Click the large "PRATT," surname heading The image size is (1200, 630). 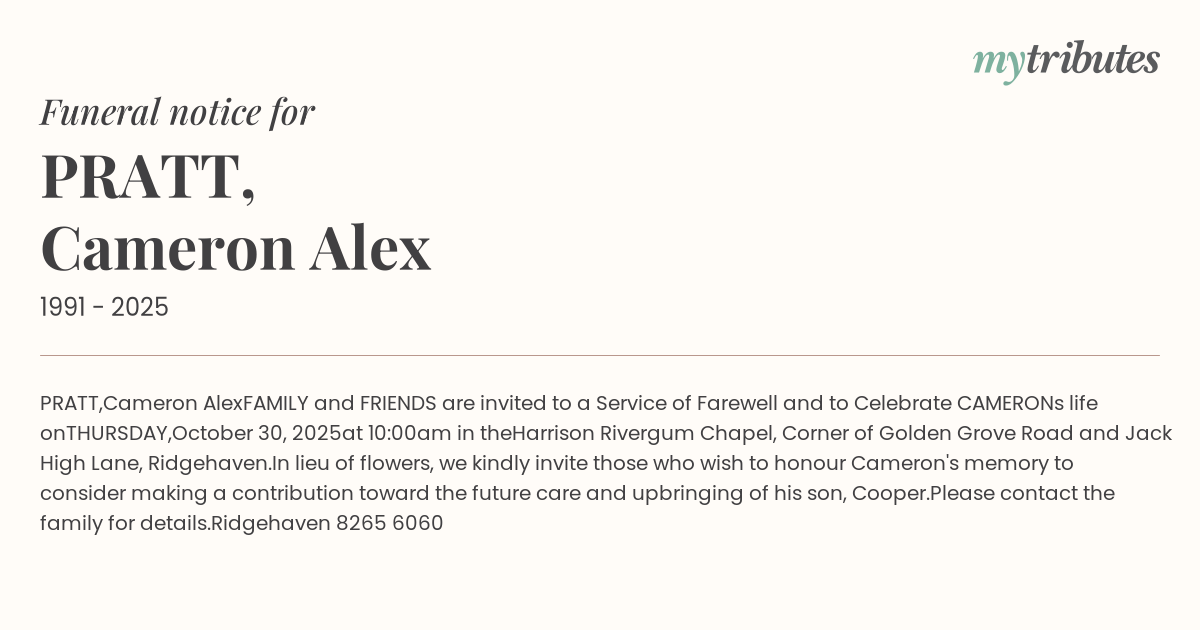(148, 178)
